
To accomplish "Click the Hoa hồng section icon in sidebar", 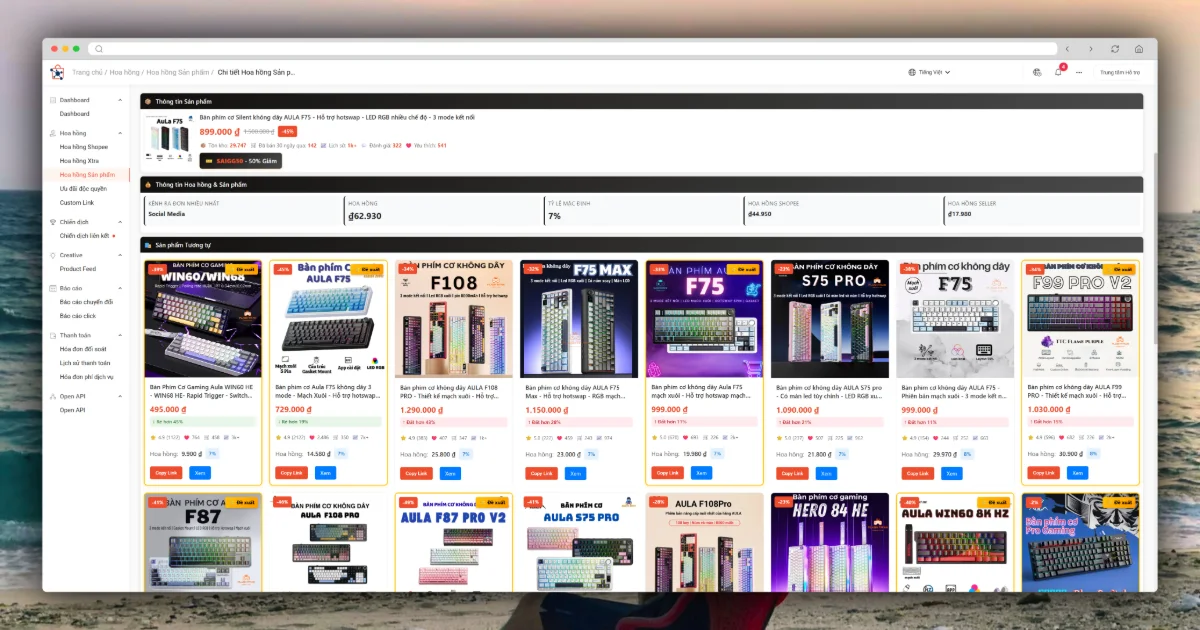I will [x=52, y=133].
